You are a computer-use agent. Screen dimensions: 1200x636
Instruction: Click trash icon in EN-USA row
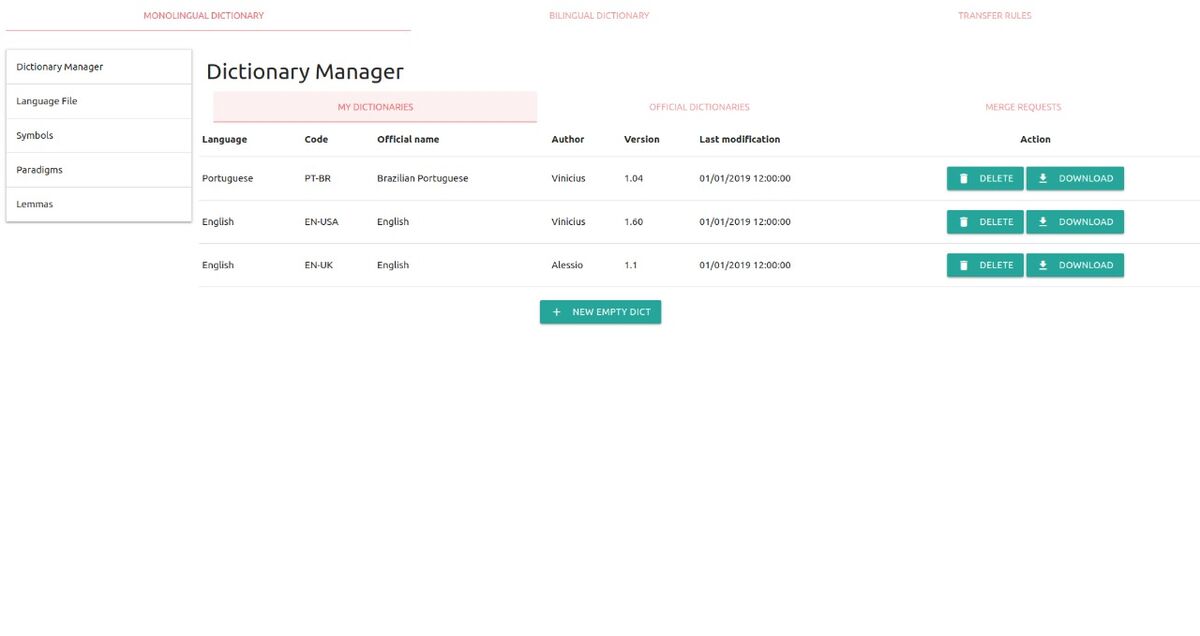click(x=964, y=222)
